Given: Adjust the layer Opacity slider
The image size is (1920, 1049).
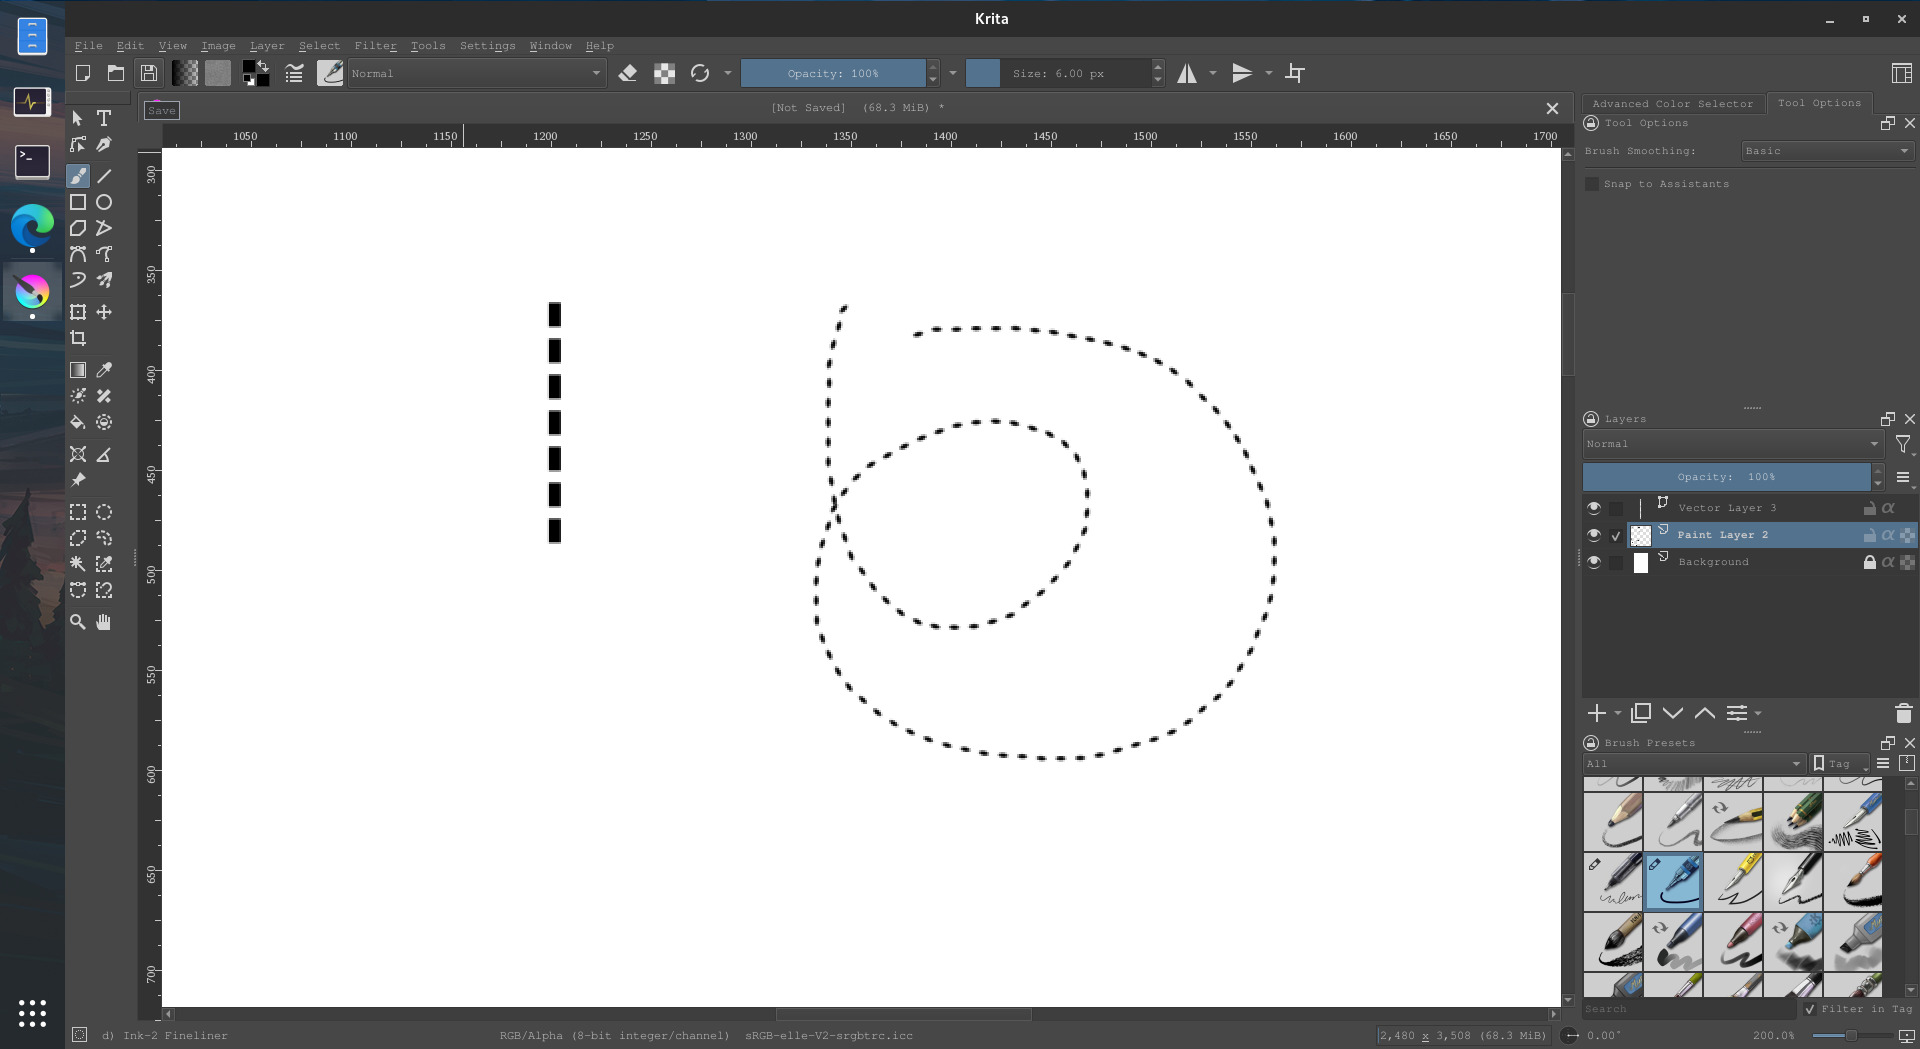Looking at the screenshot, I should pyautogui.click(x=1726, y=477).
